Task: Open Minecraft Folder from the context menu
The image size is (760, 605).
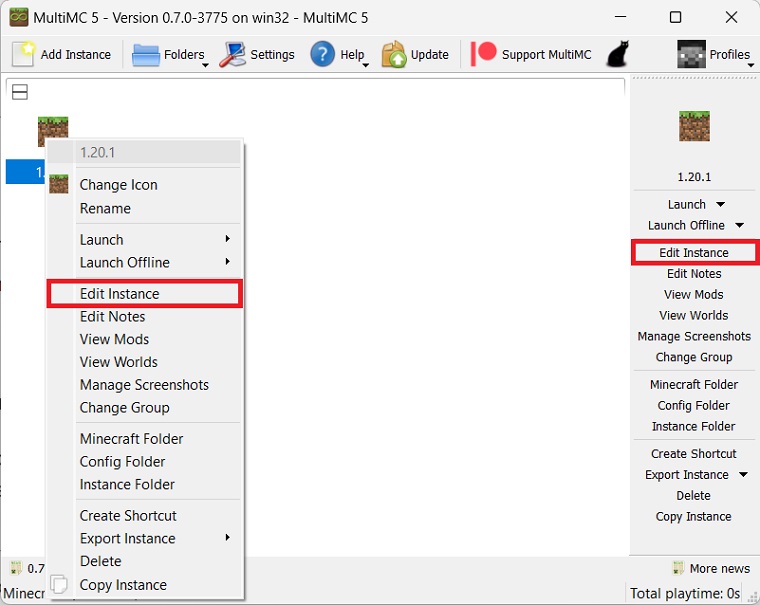Action: click(144, 439)
